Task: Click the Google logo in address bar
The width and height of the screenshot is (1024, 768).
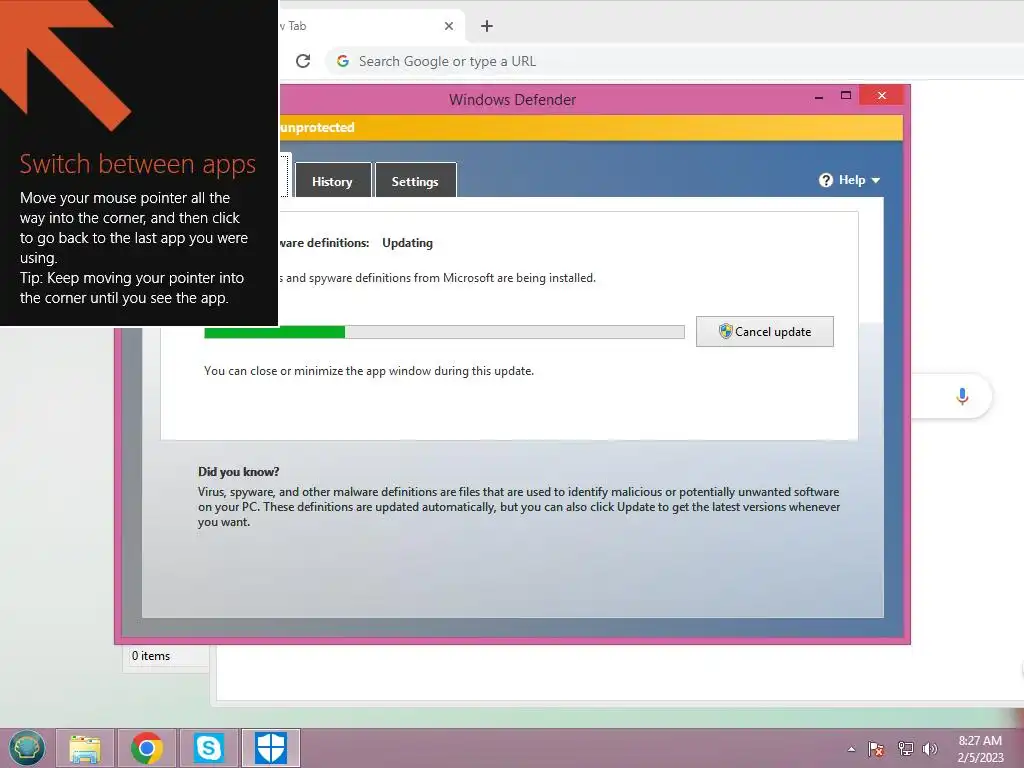Action: (342, 61)
